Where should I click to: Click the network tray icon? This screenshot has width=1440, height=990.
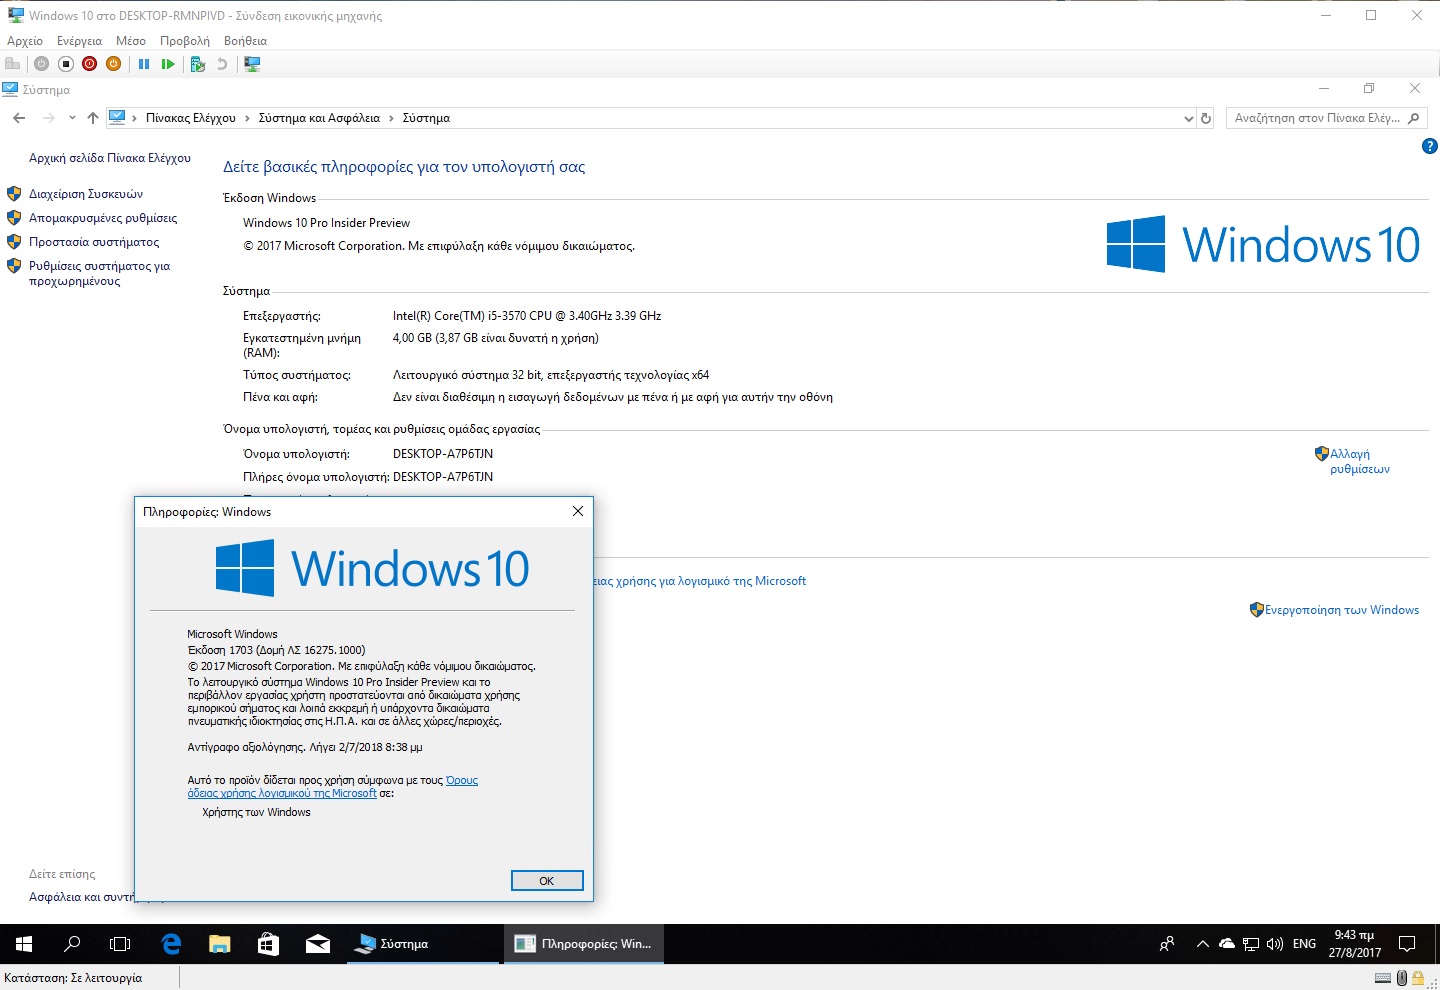point(1251,944)
